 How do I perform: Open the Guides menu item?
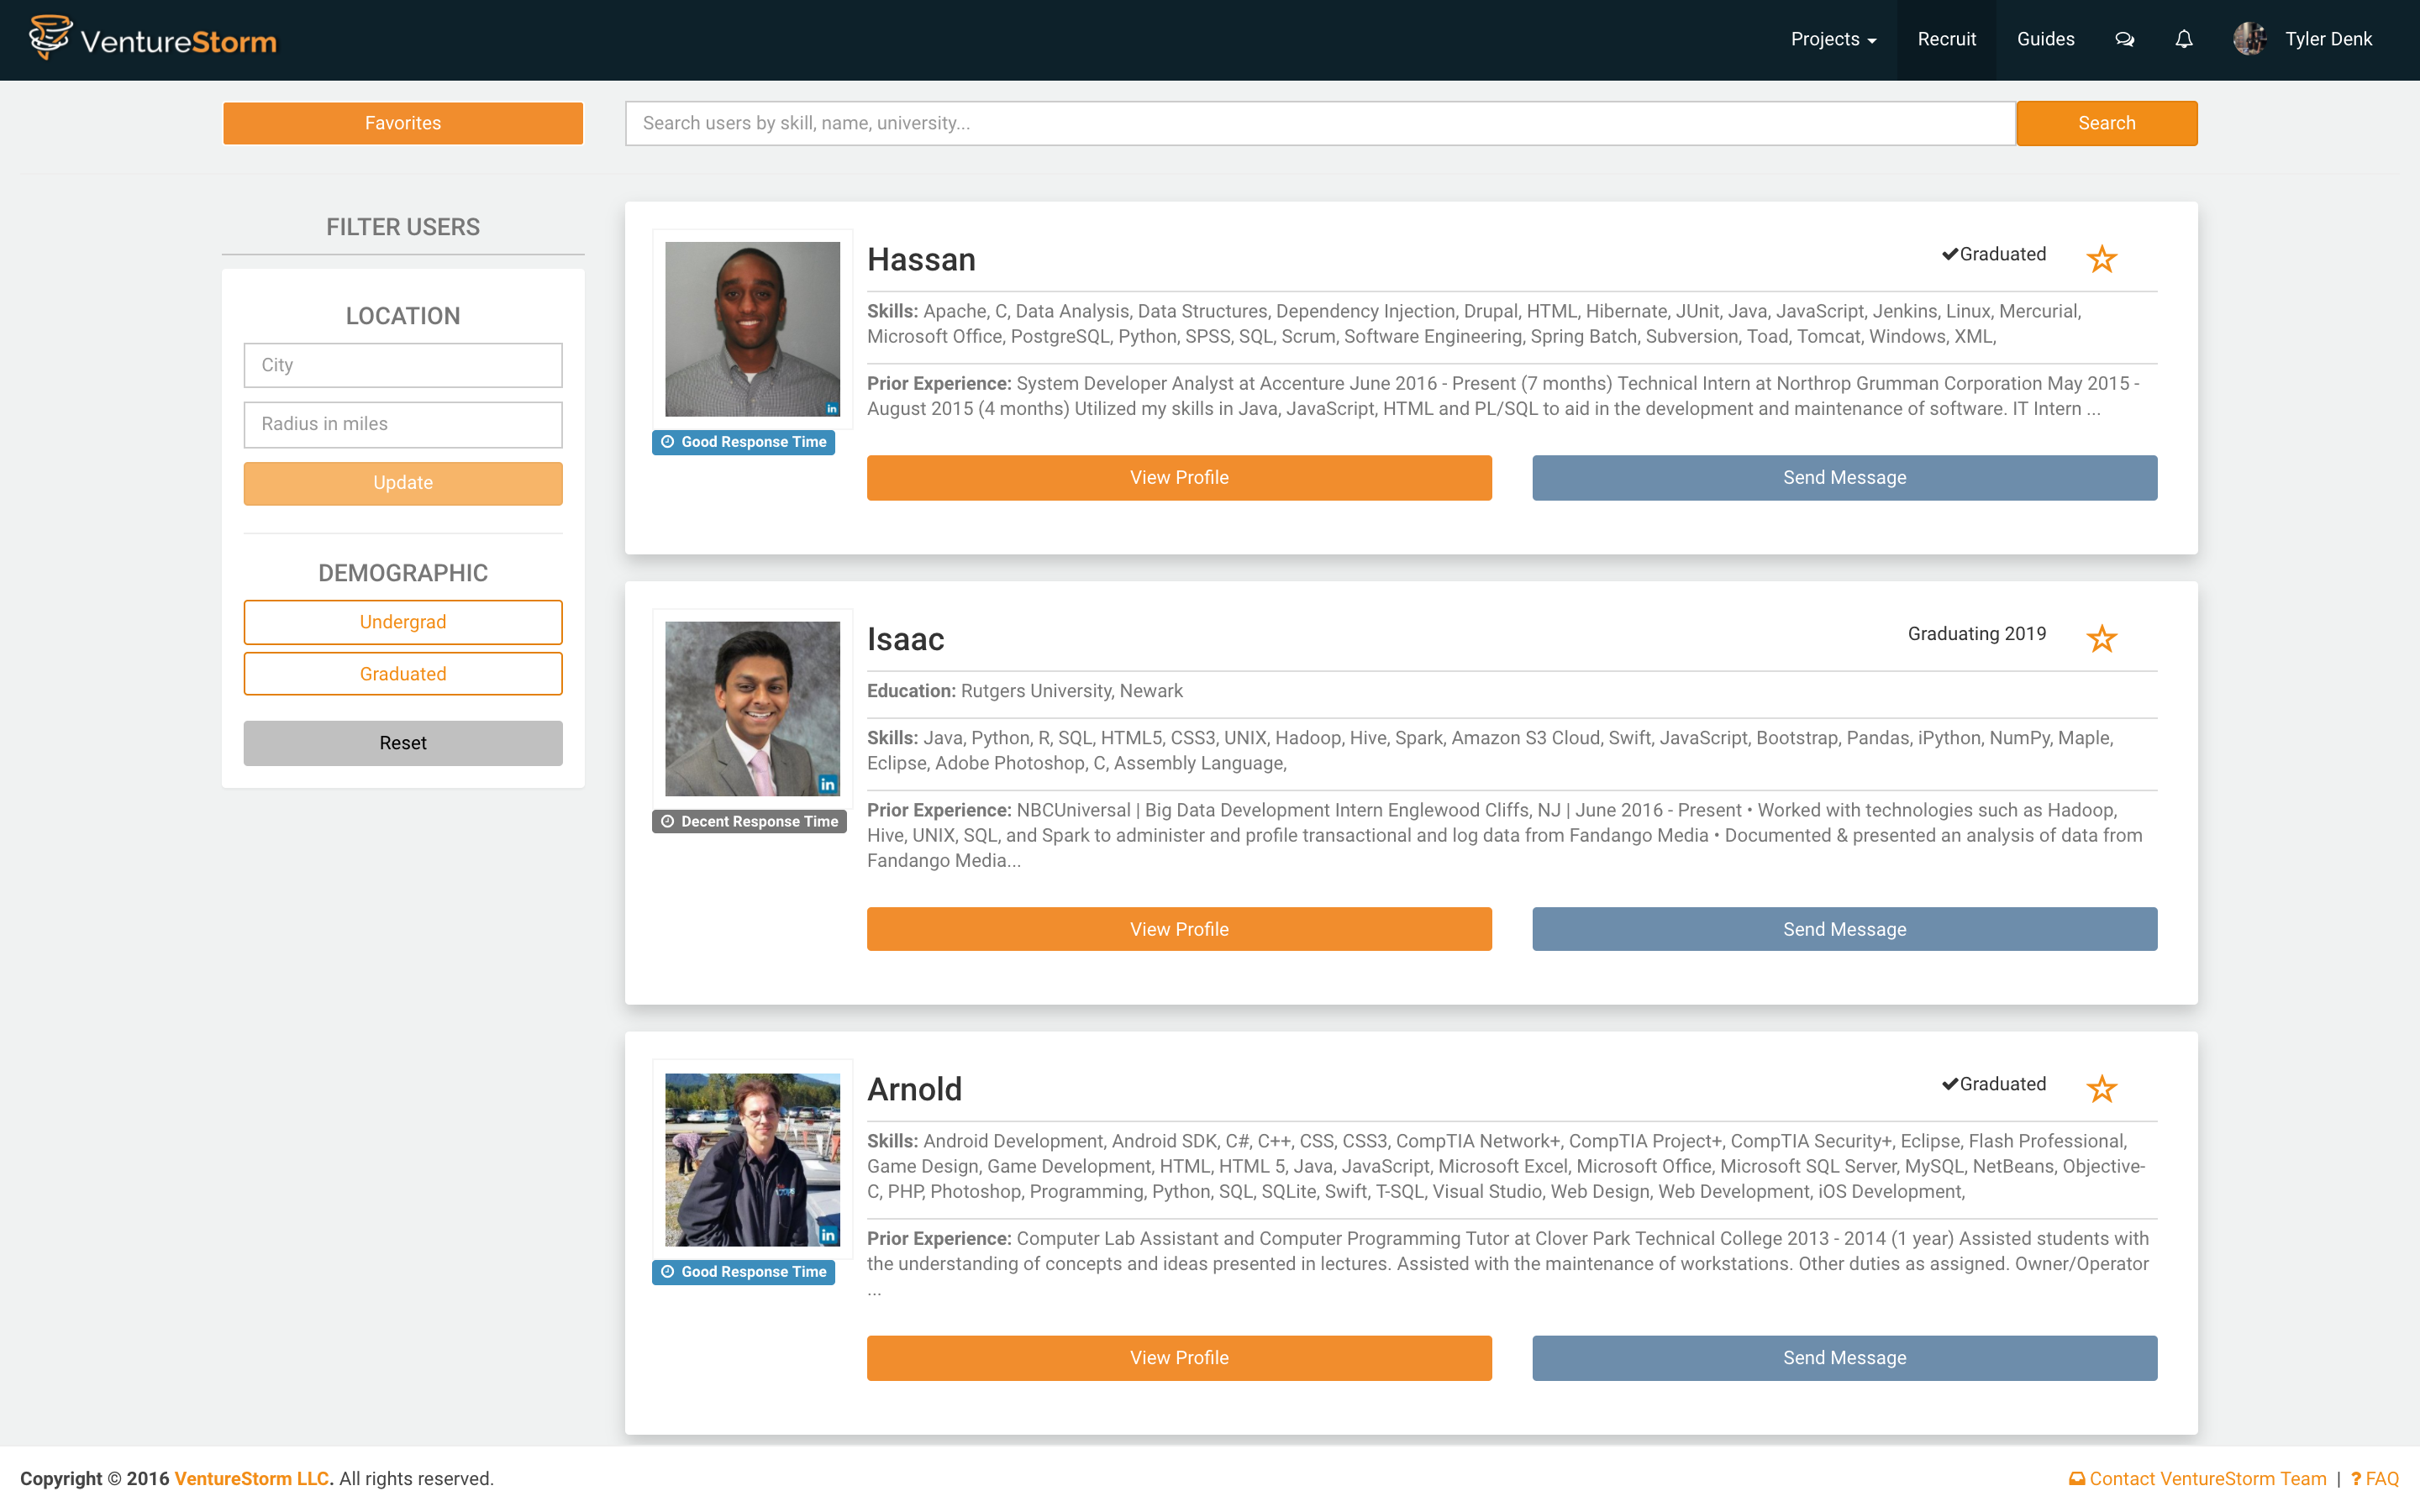pyautogui.click(x=2045, y=39)
